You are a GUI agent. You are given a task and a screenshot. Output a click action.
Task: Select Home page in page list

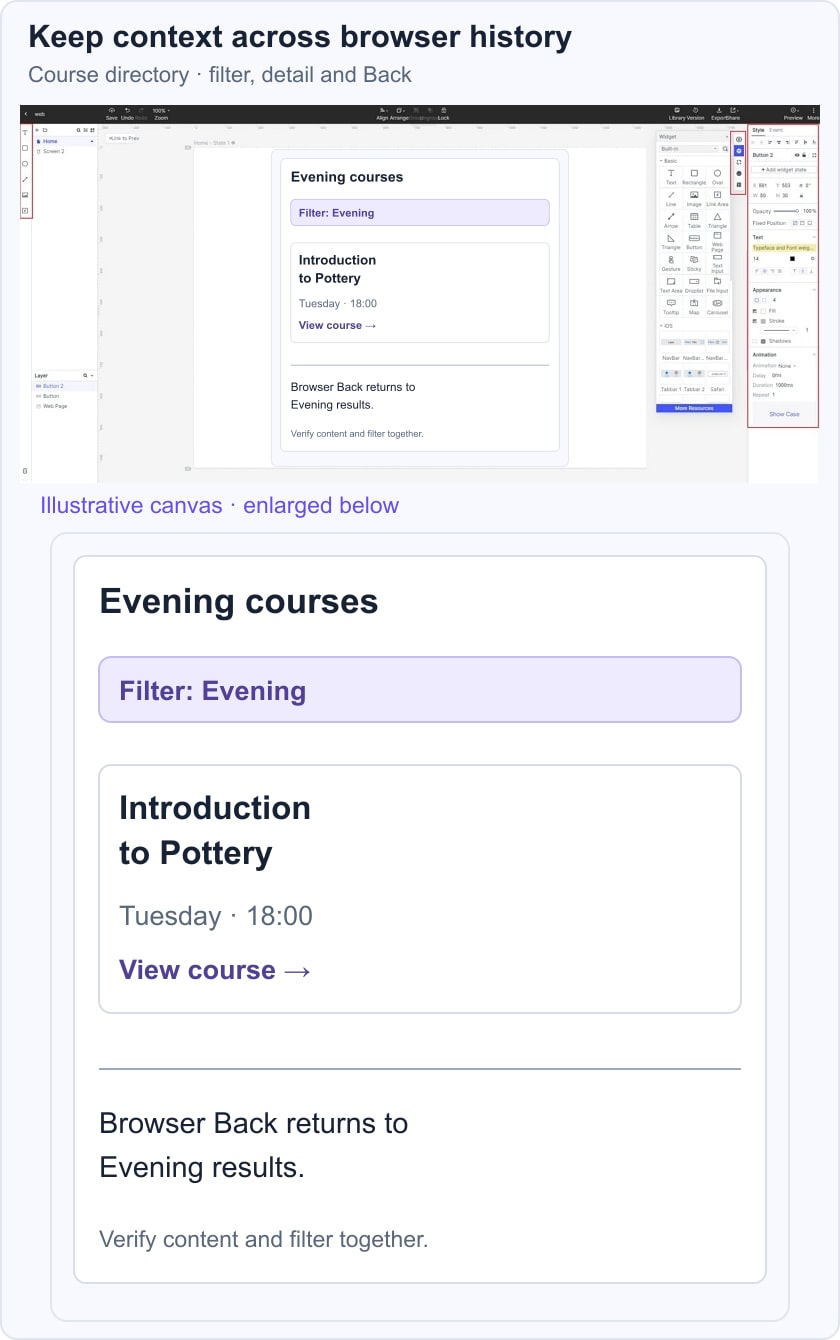coord(64,141)
